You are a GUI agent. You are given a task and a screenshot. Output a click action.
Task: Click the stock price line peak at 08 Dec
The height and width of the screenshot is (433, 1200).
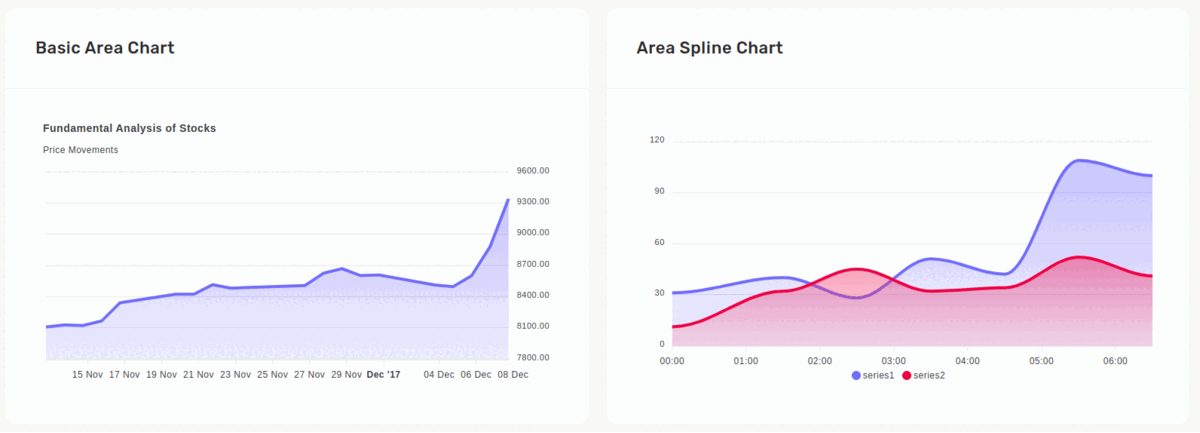point(508,200)
